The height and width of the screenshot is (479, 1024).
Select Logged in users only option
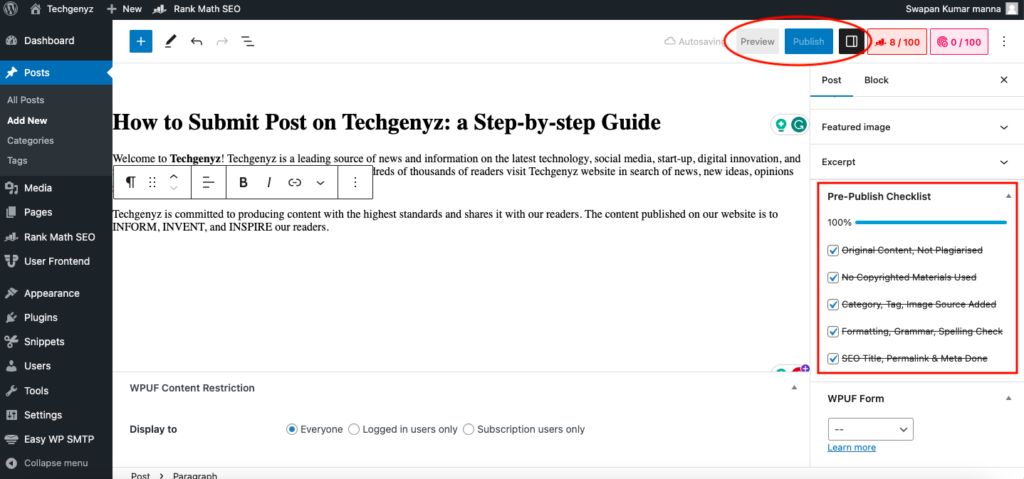point(354,429)
